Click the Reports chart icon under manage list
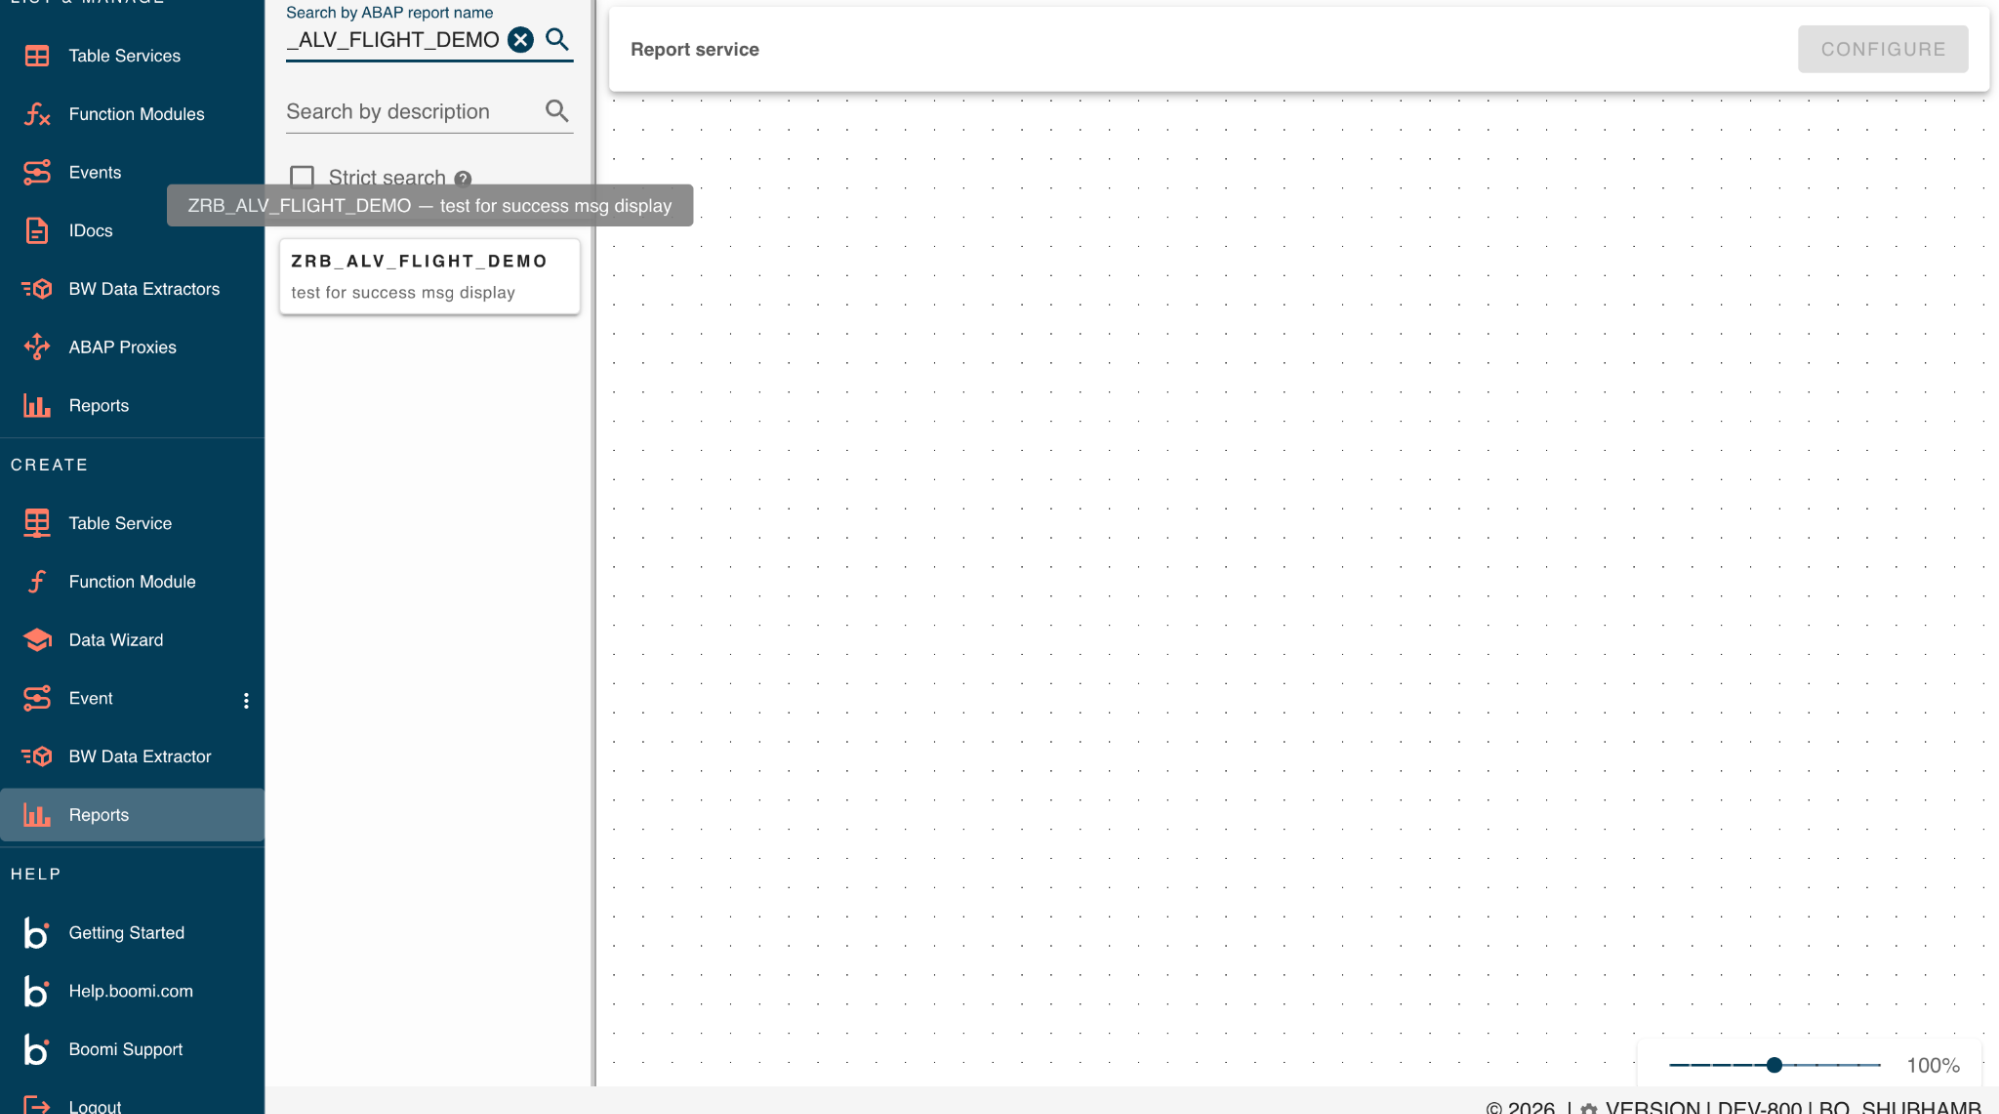The height and width of the screenshot is (1114, 1999). [37, 405]
